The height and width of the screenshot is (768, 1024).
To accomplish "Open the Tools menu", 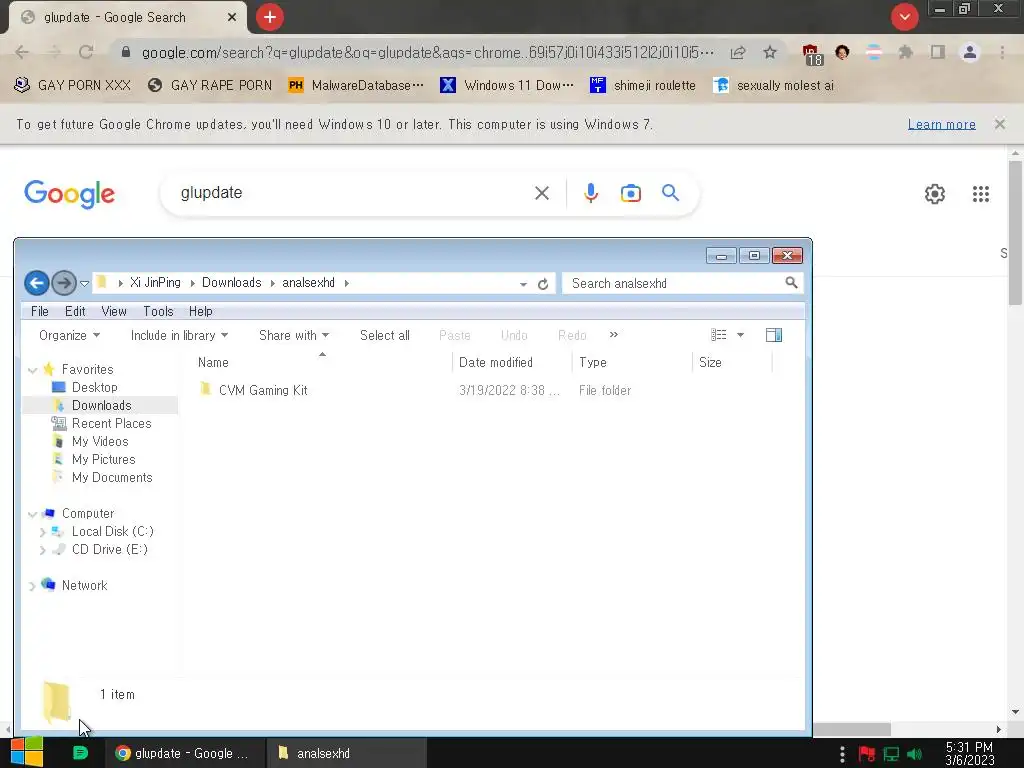I will (x=158, y=312).
